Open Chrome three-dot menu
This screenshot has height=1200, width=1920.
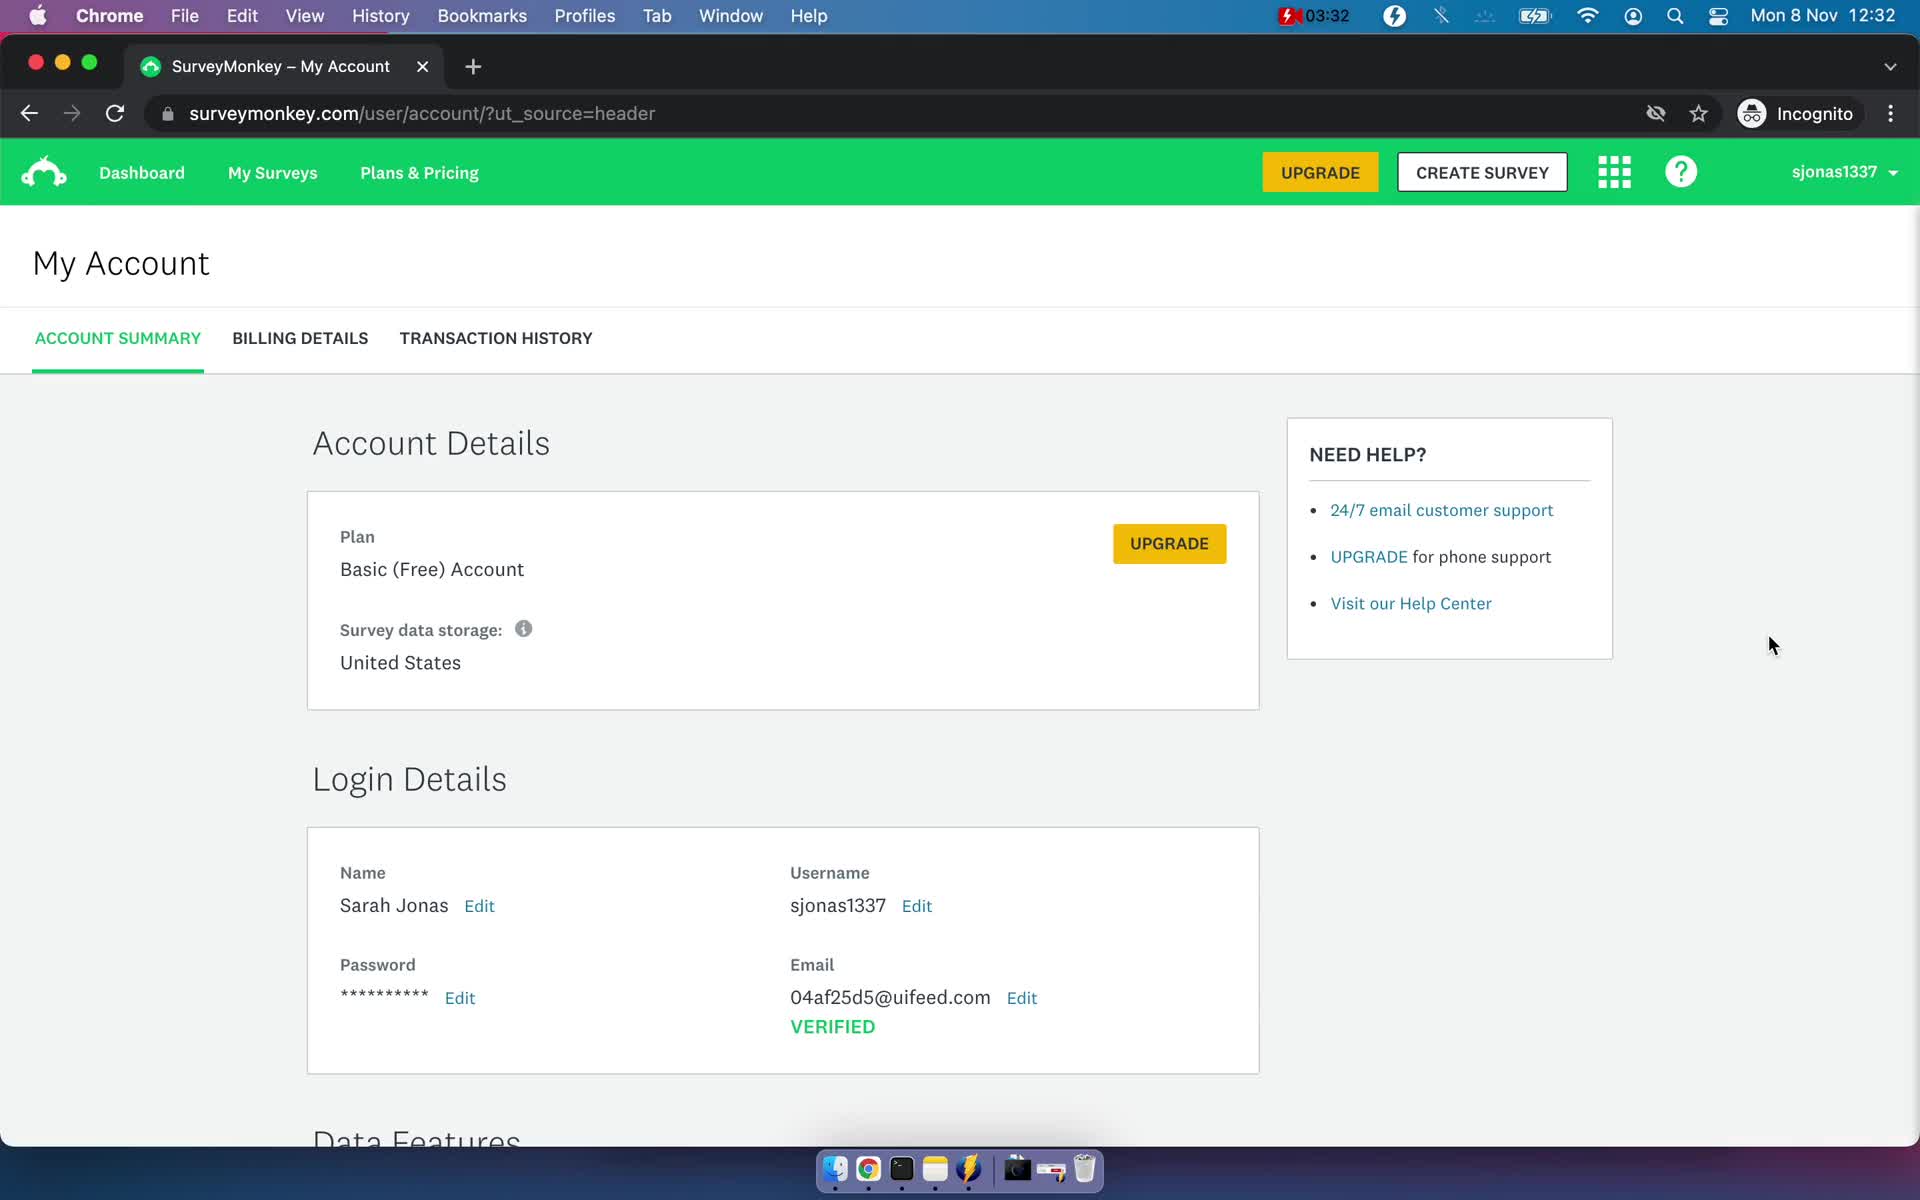pyautogui.click(x=1890, y=114)
